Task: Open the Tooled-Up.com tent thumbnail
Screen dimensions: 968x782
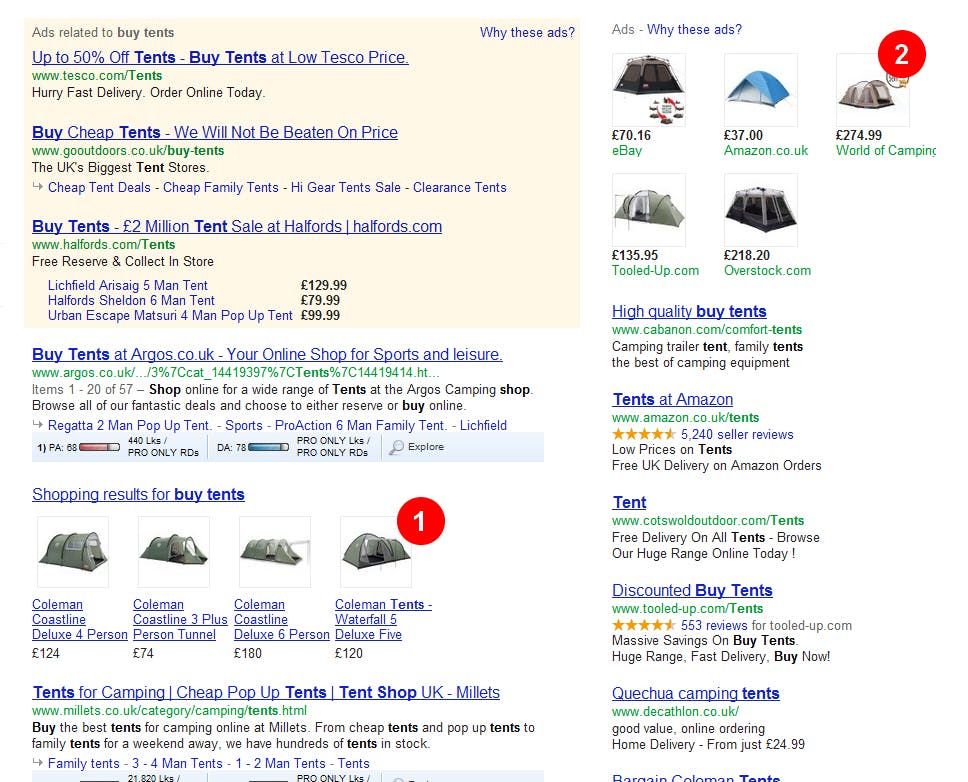Action: (648, 210)
